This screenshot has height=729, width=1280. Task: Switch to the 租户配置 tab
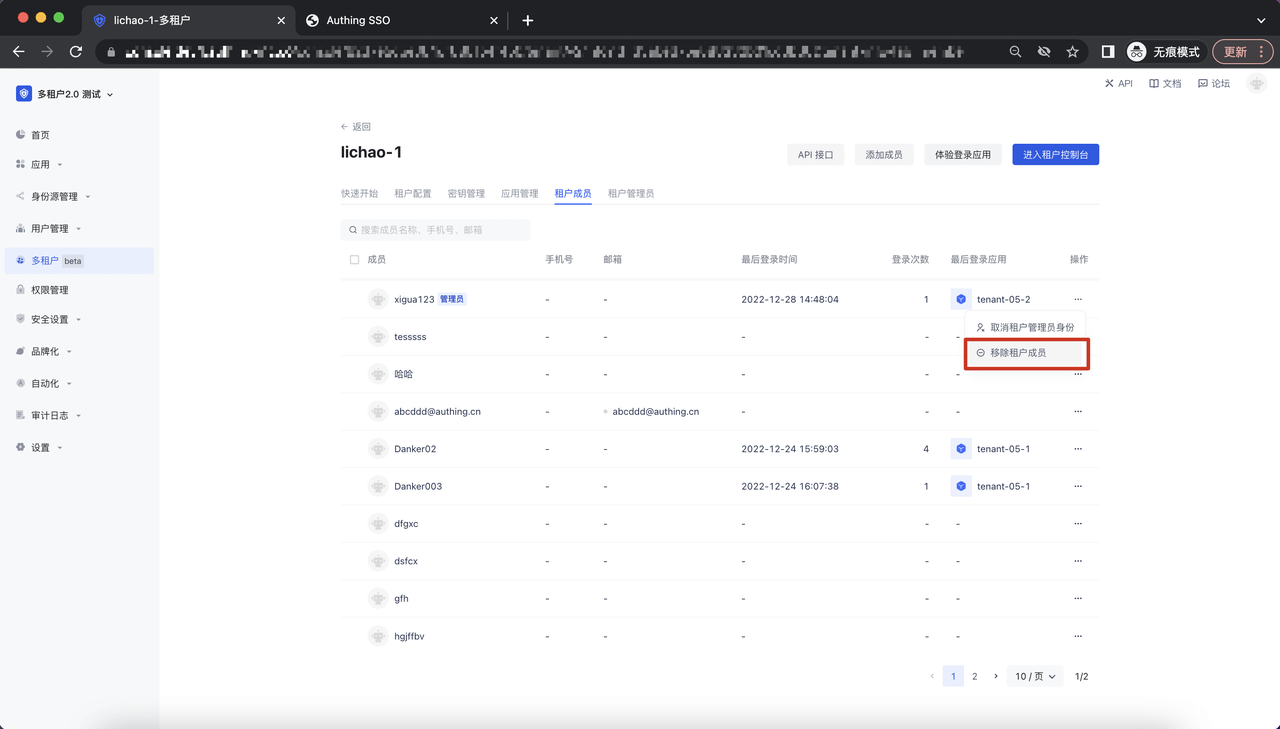[413, 194]
